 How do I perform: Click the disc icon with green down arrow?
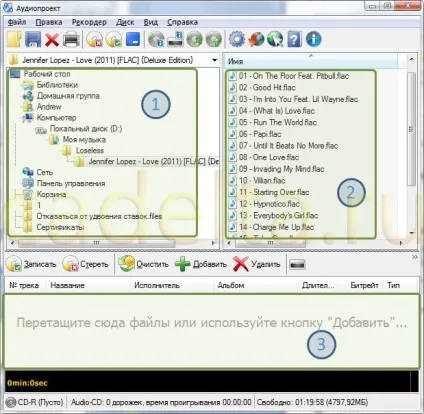pos(194,40)
